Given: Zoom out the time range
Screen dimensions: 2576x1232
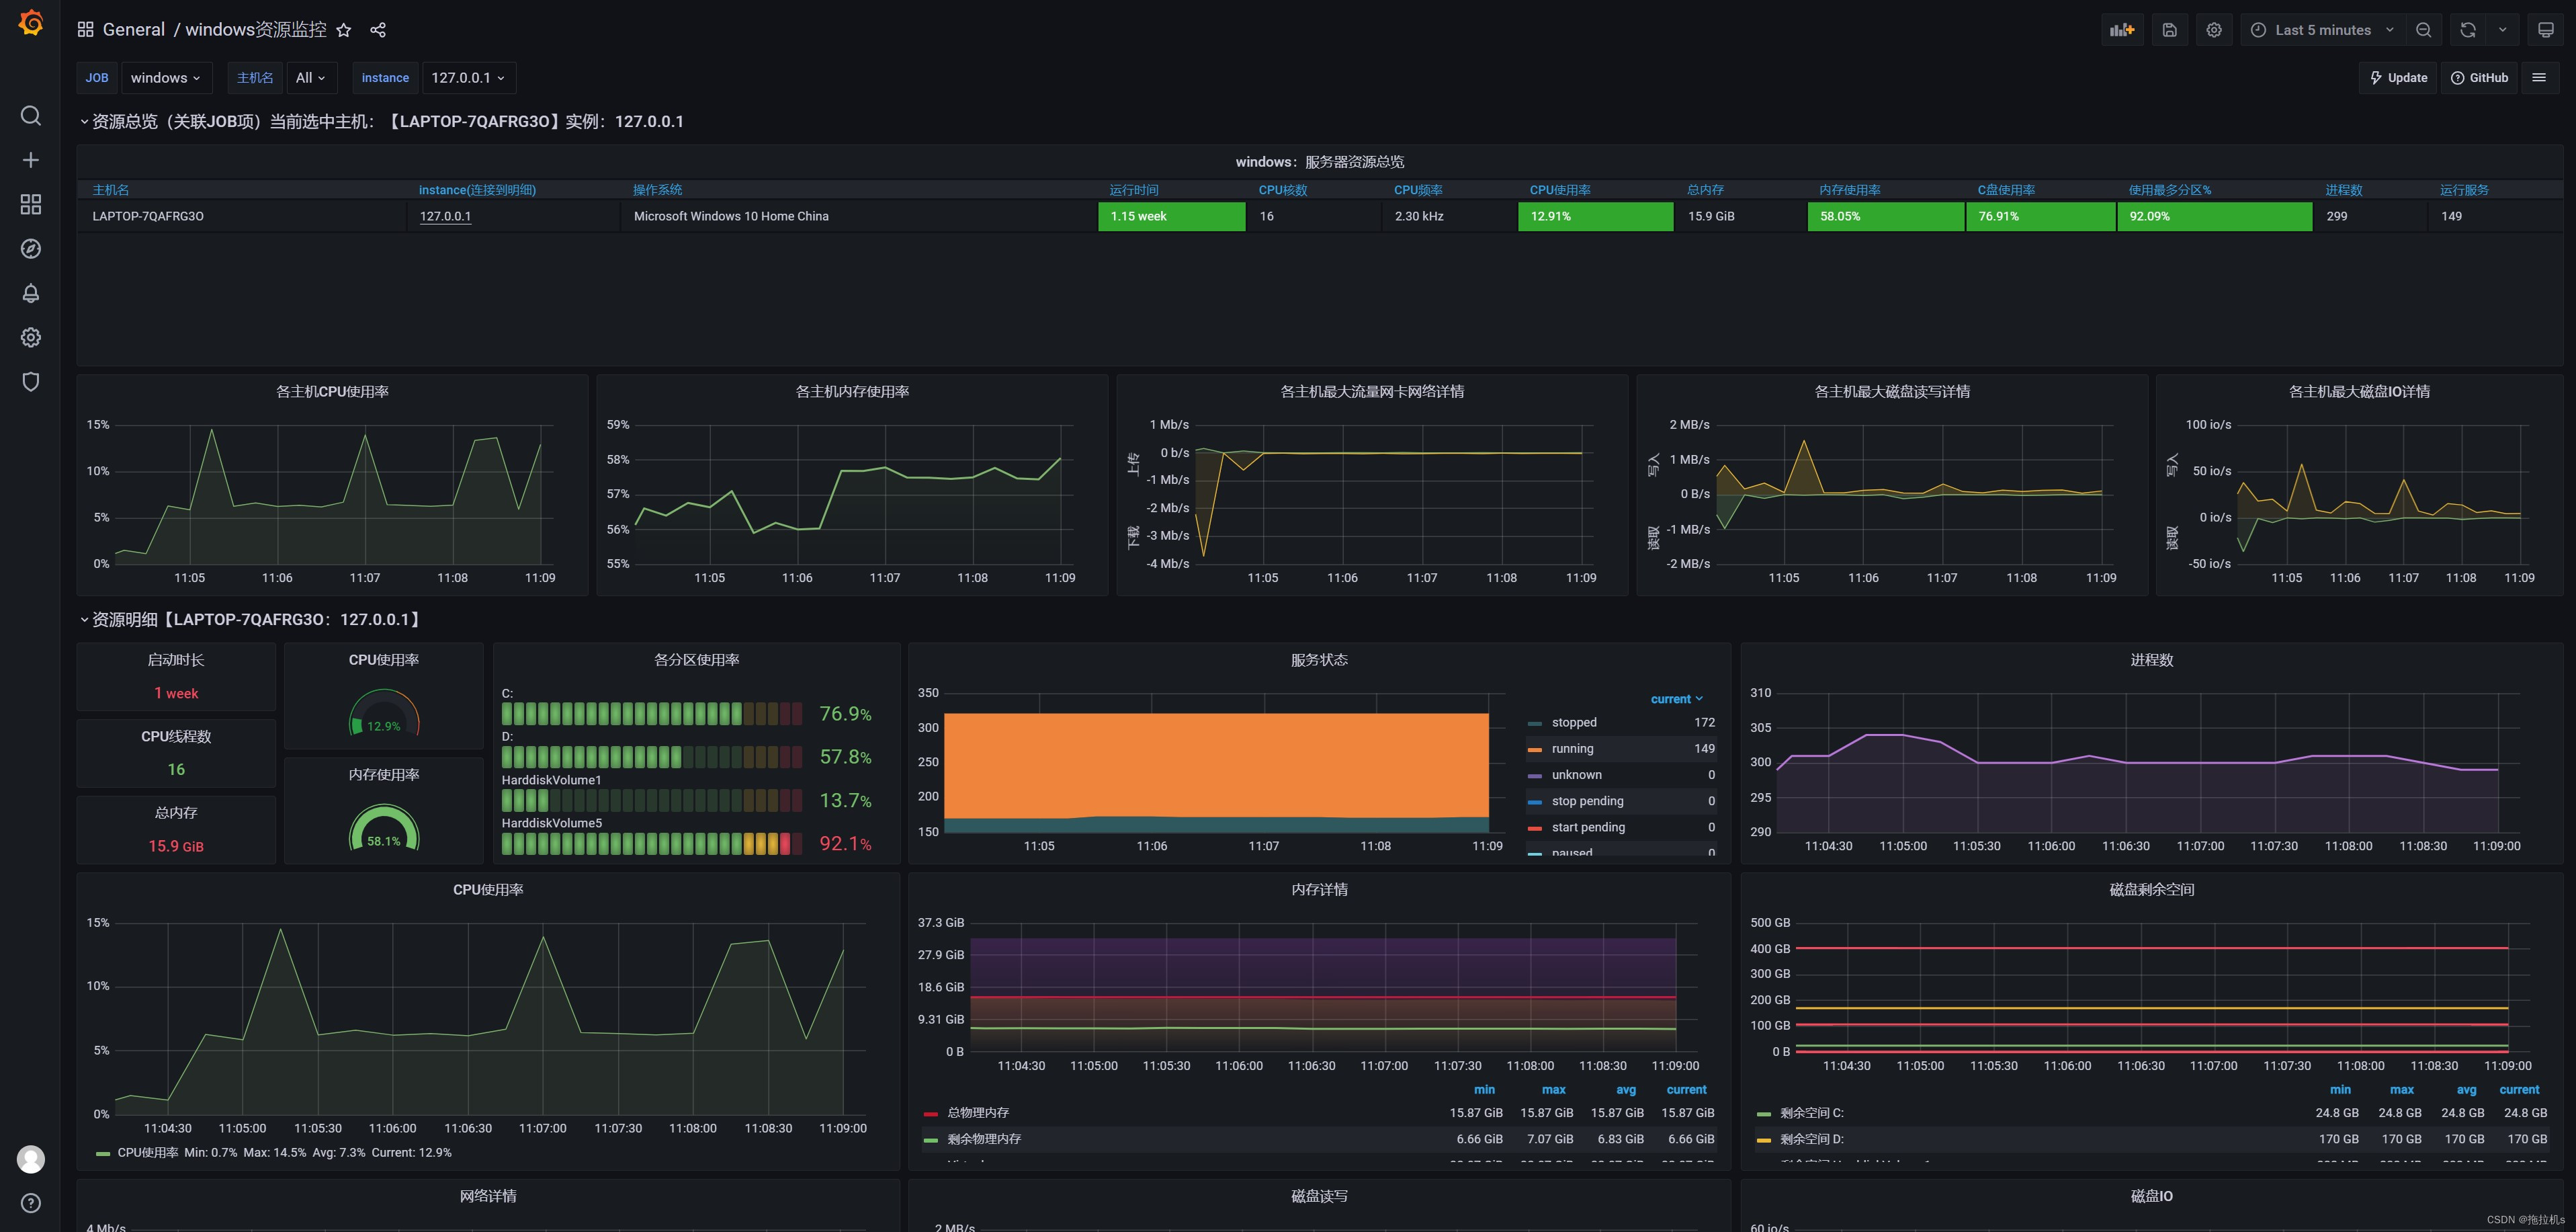Looking at the screenshot, I should point(2423,29).
